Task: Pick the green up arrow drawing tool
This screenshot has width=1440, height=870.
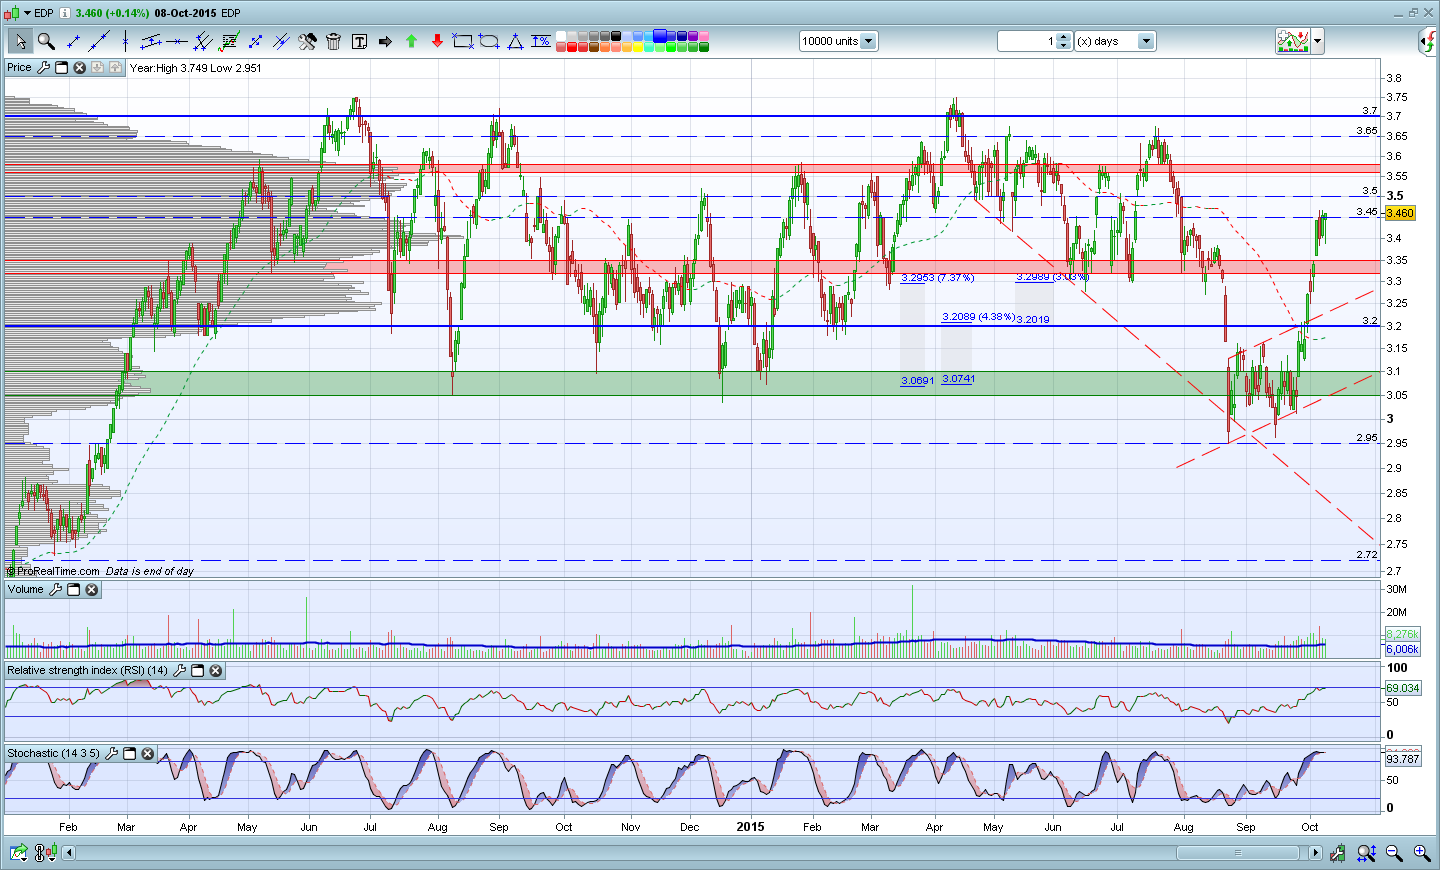Action: click(411, 41)
